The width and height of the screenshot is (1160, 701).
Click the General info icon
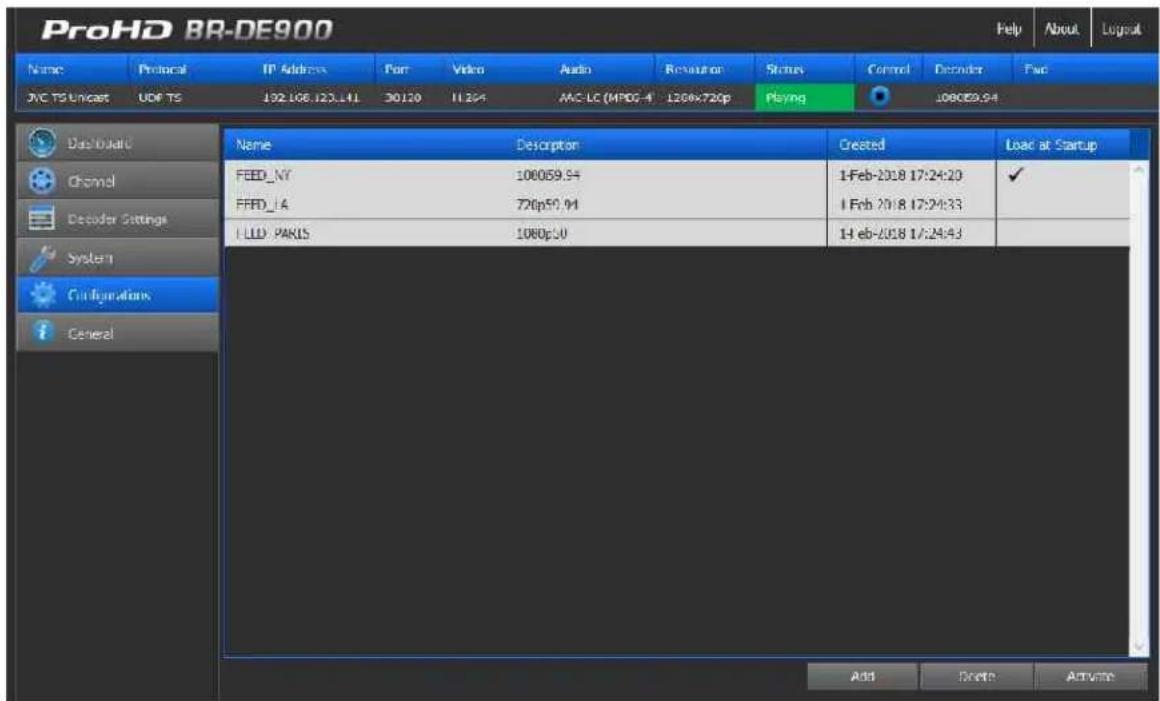[42, 333]
